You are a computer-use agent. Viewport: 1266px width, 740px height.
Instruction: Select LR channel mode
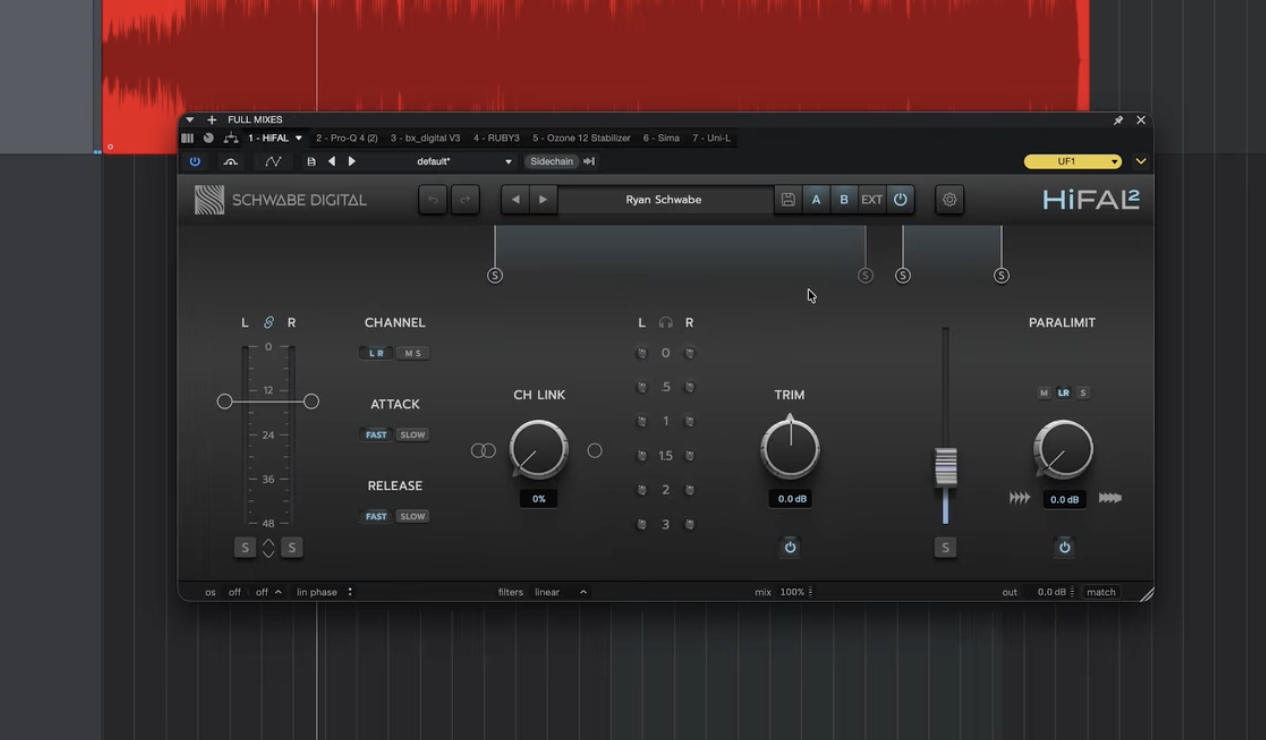pos(376,353)
